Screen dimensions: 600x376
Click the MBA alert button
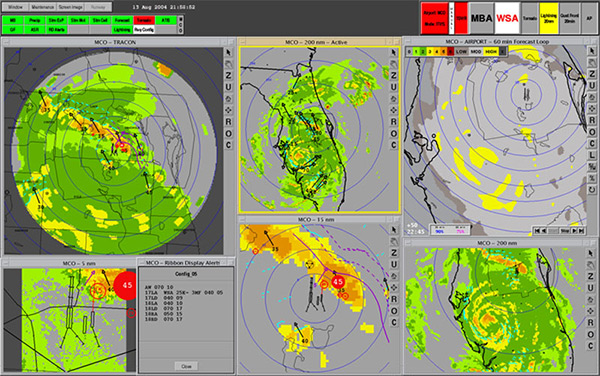point(481,18)
